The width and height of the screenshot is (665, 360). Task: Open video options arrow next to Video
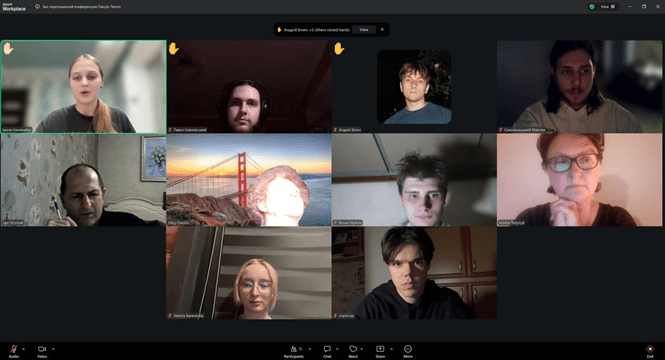pyautogui.click(x=53, y=349)
